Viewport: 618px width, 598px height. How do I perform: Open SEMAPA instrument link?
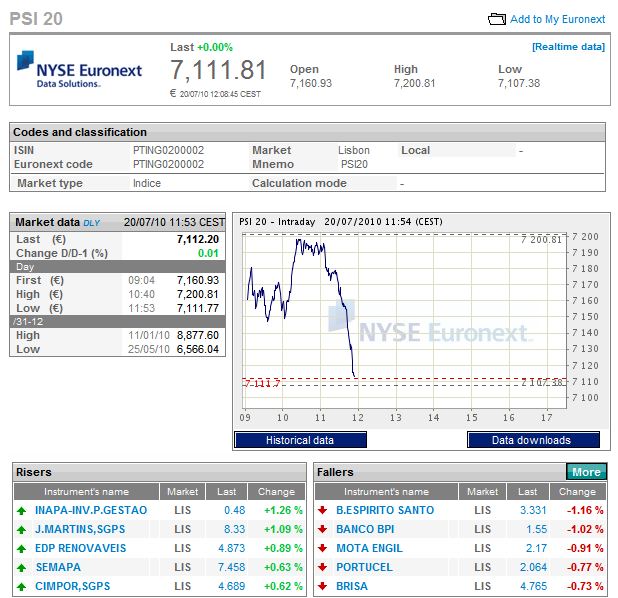coord(58,567)
